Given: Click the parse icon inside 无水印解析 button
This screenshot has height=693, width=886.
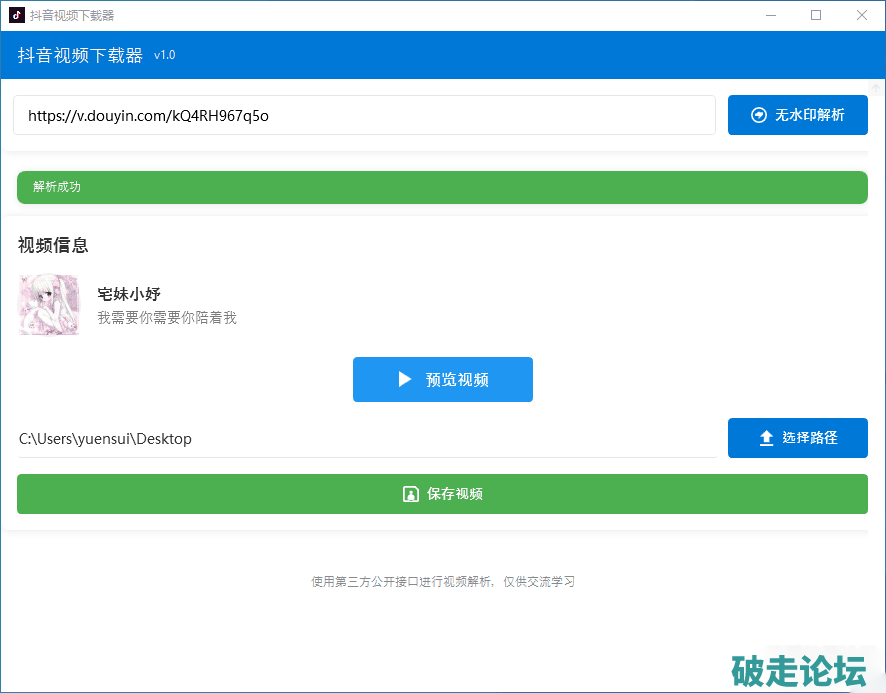Looking at the screenshot, I should (759, 115).
